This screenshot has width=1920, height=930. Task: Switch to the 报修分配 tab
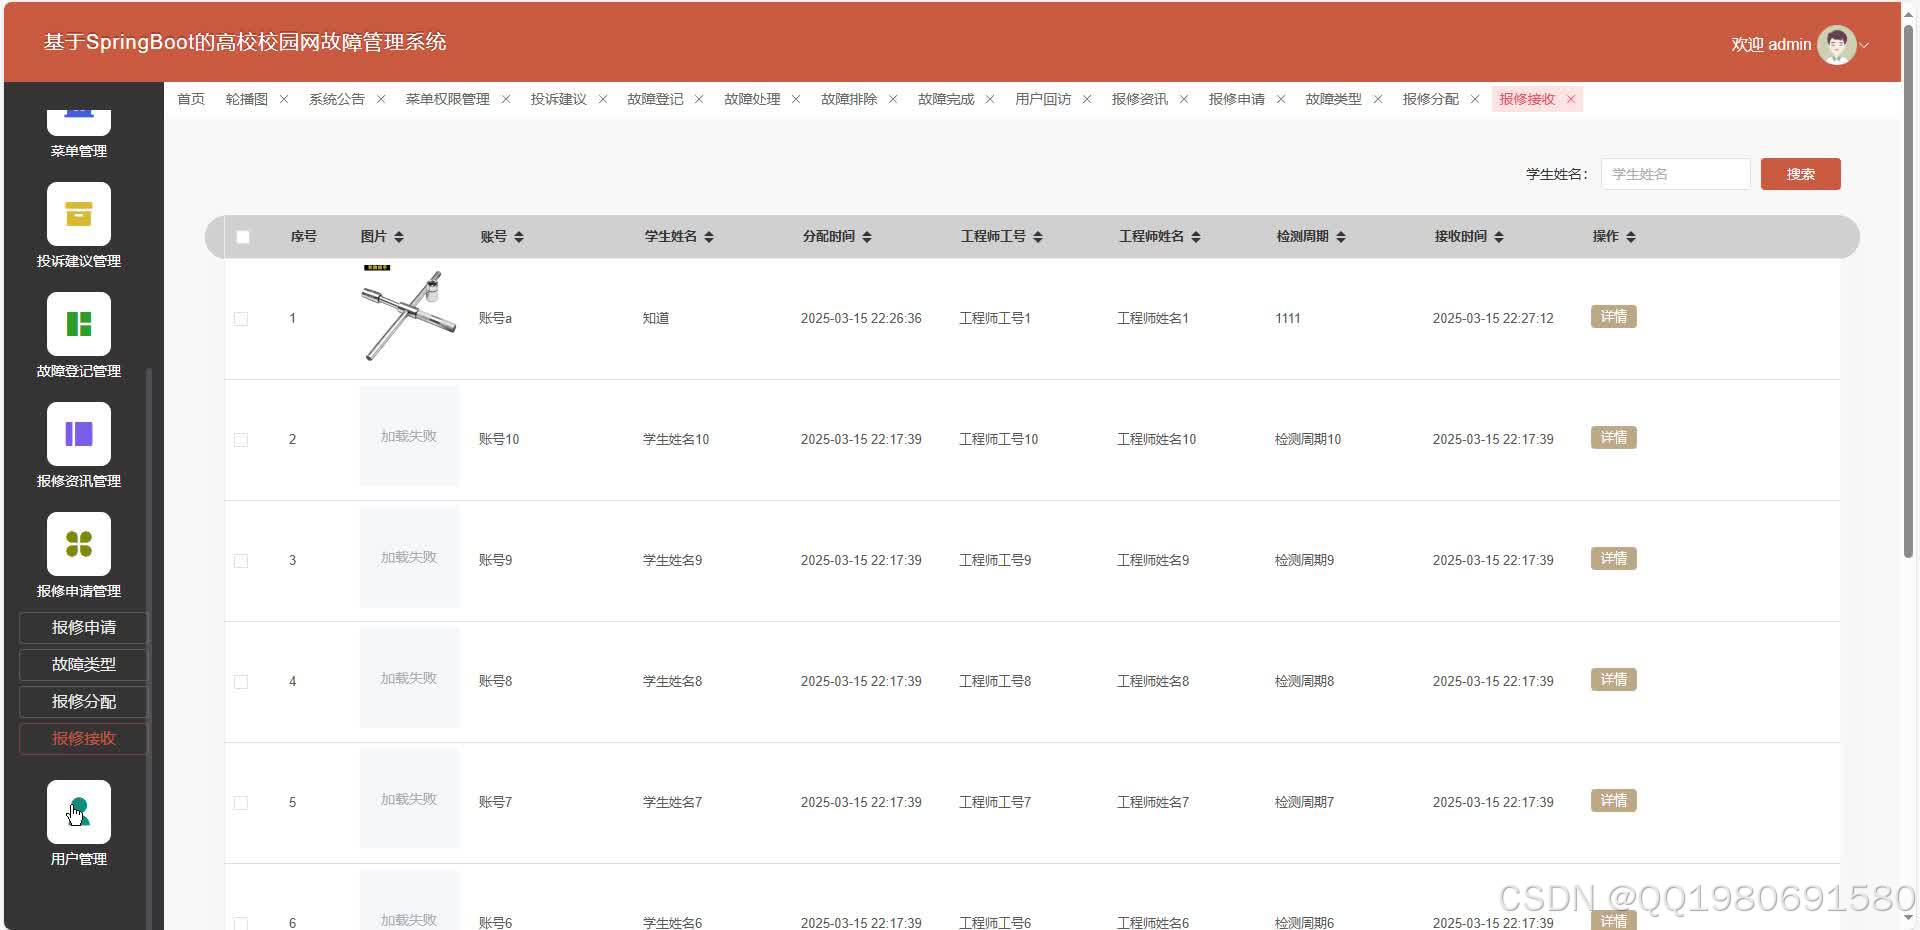point(1431,99)
